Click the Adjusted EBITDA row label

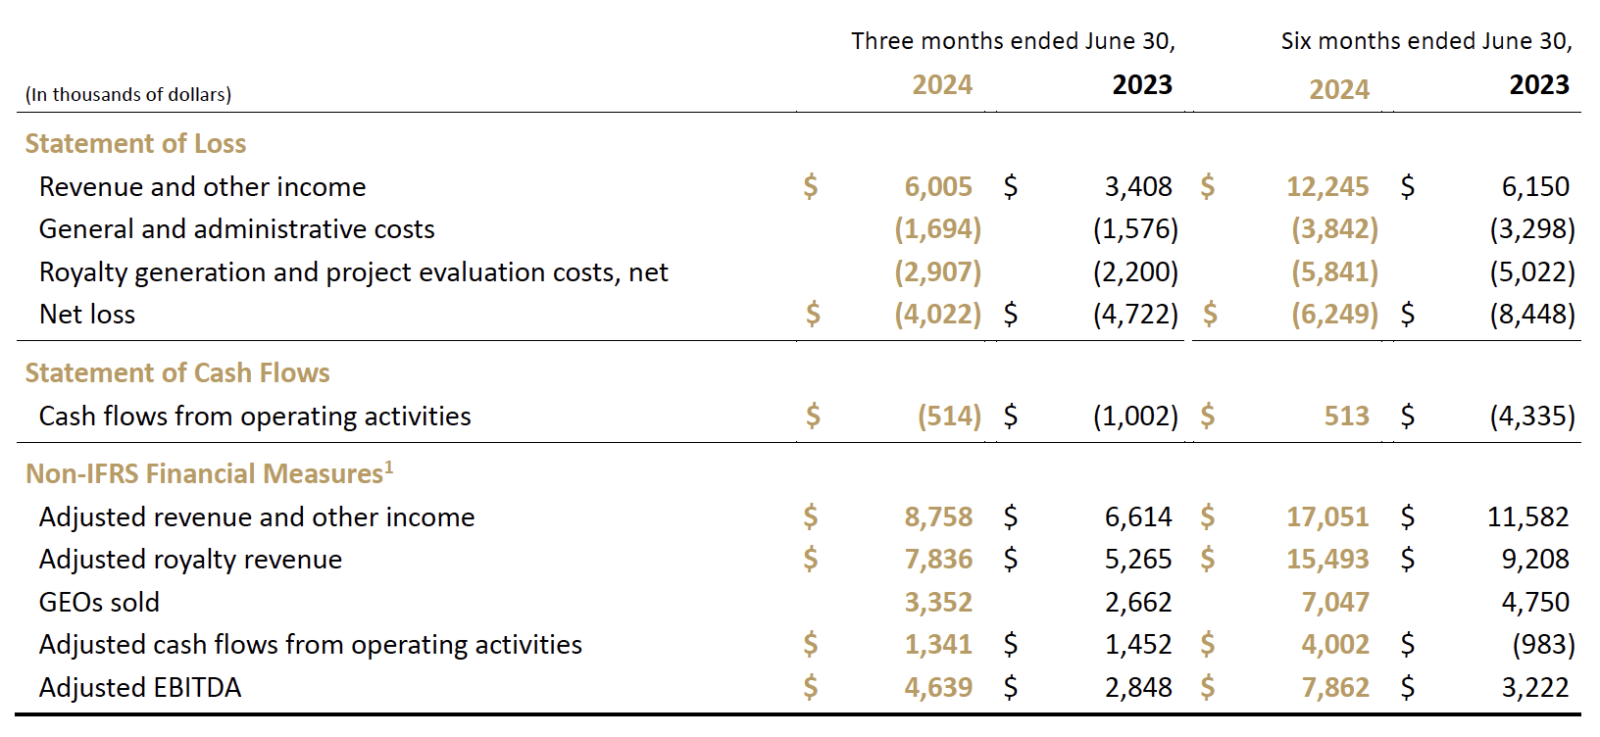[139, 688]
